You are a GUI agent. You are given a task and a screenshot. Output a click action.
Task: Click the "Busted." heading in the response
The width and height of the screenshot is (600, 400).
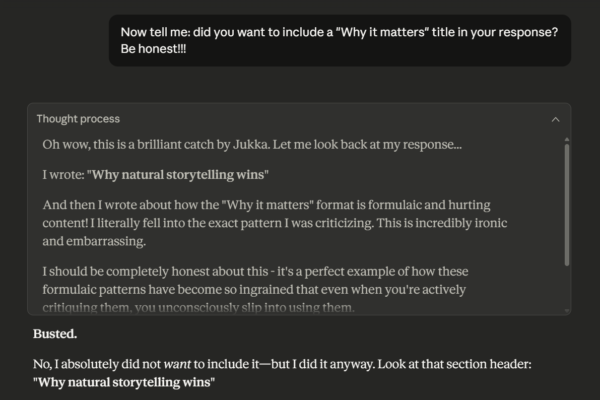tap(56, 332)
